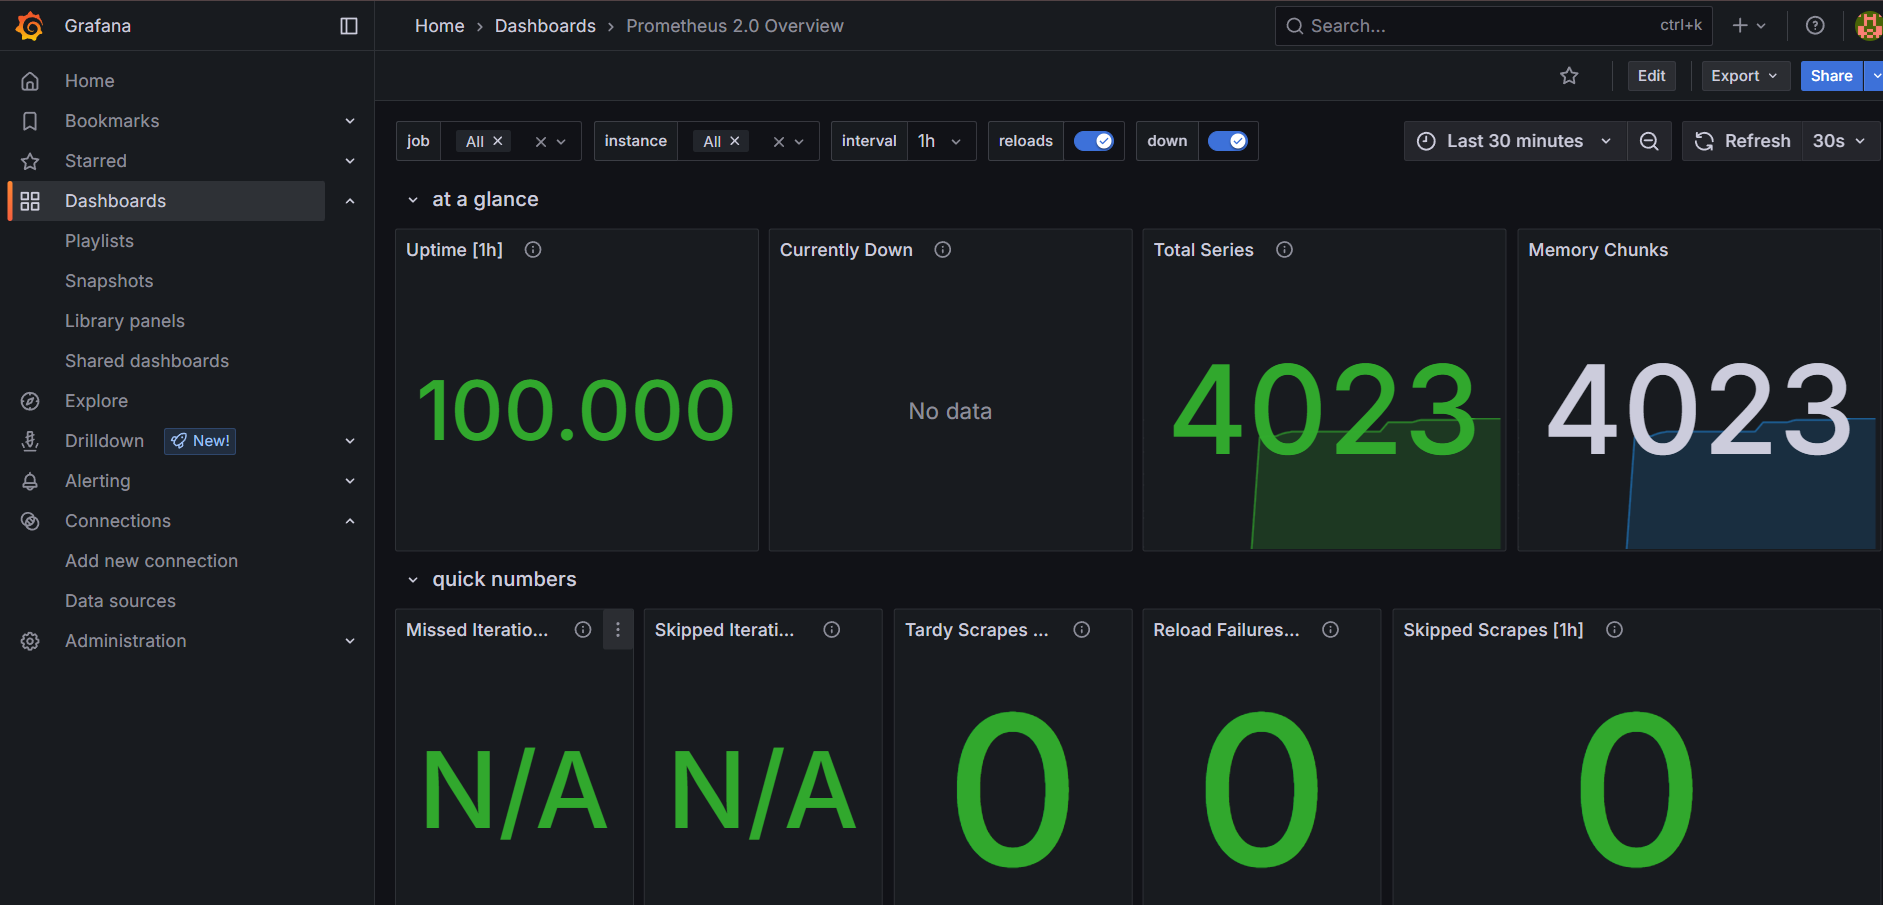Open the interval 1h dropdown
The width and height of the screenshot is (1883, 905).
(x=942, y=141)
